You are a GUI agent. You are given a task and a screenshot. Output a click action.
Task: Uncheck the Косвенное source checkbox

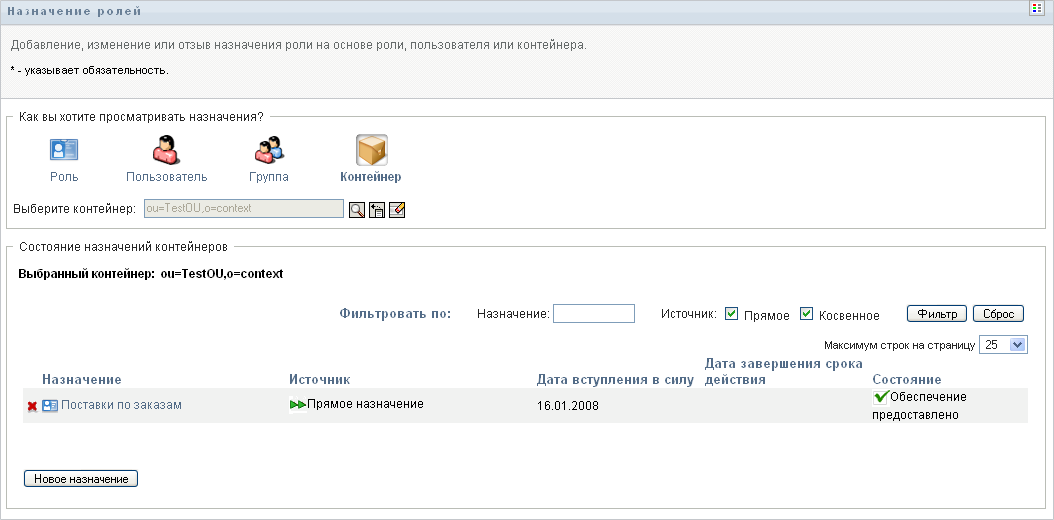coord(807,315)
